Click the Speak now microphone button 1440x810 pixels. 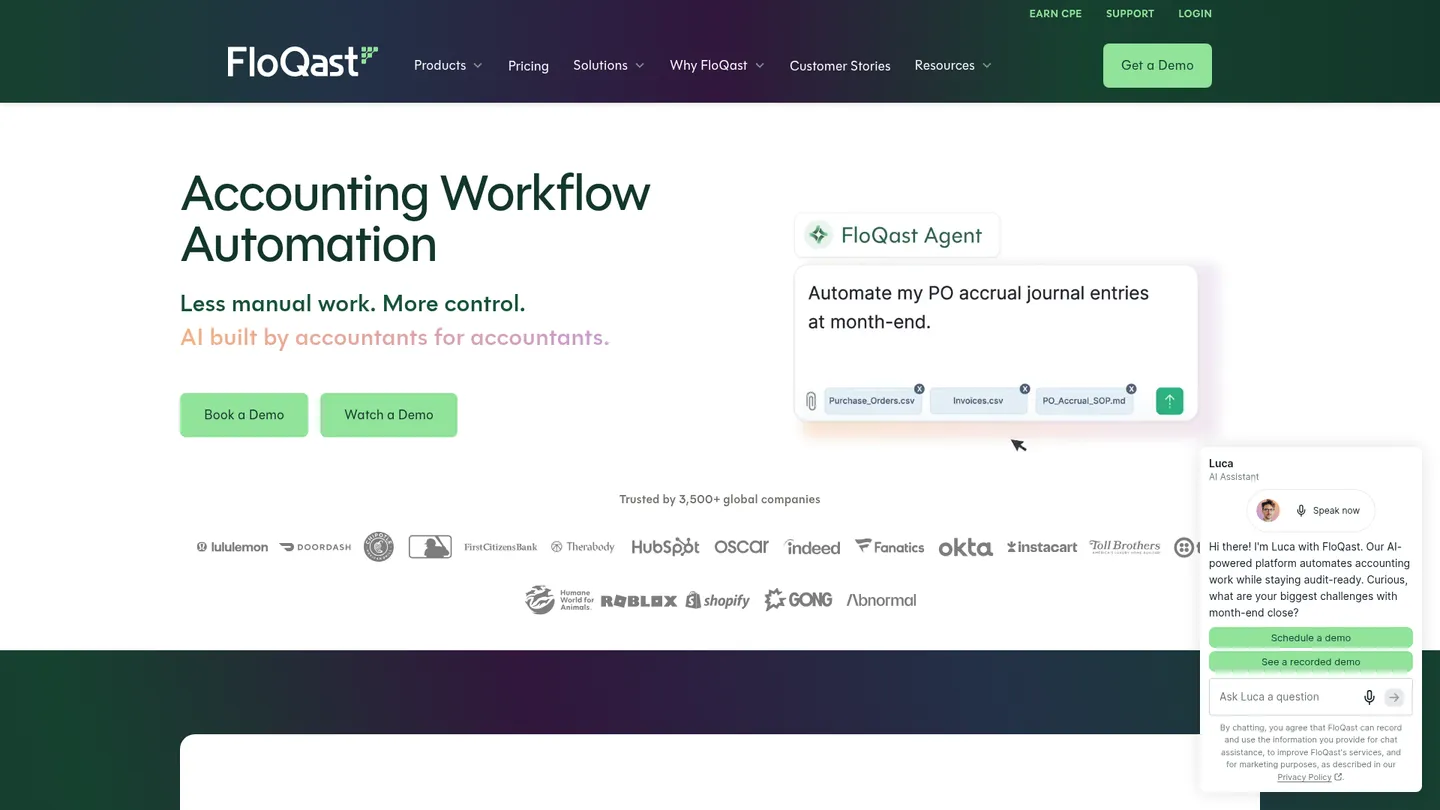coord(1328,510)
